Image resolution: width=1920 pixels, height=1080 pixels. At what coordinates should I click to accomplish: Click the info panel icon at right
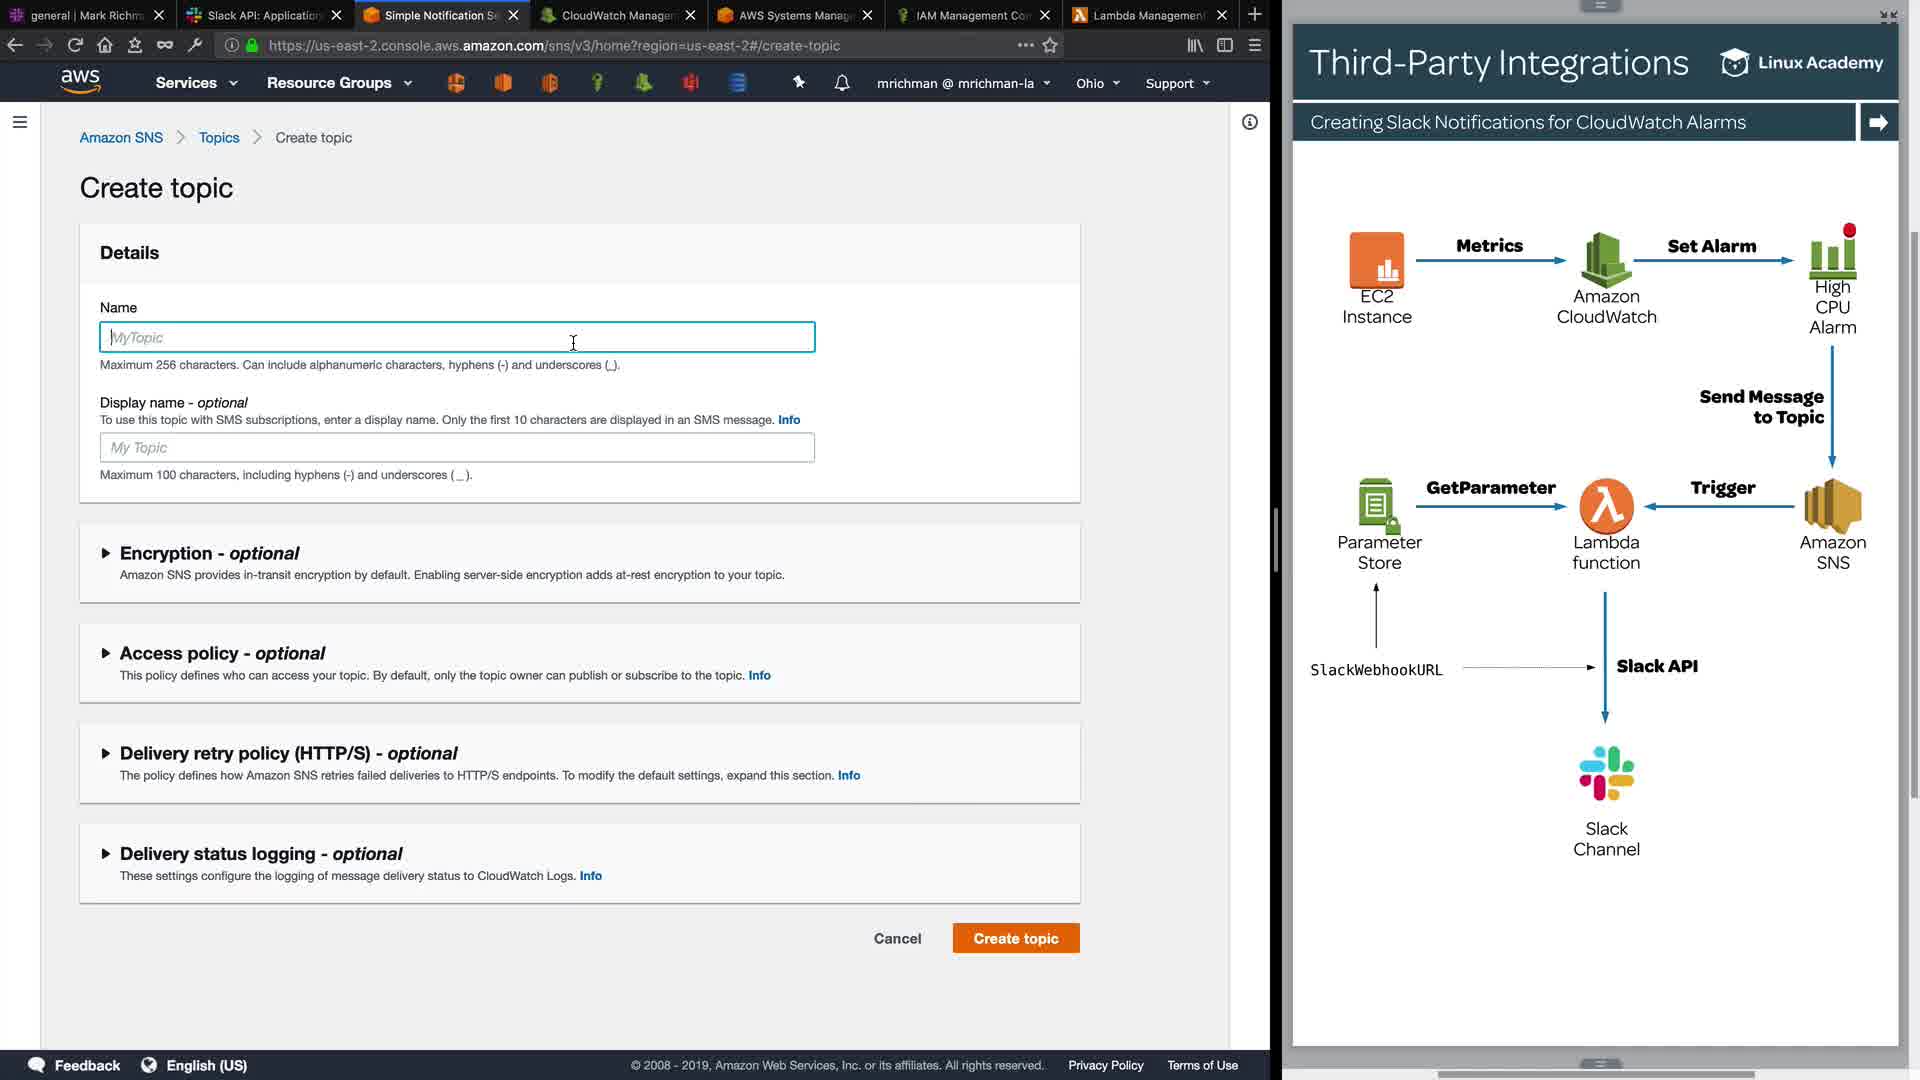click(x=1249, y=122)
